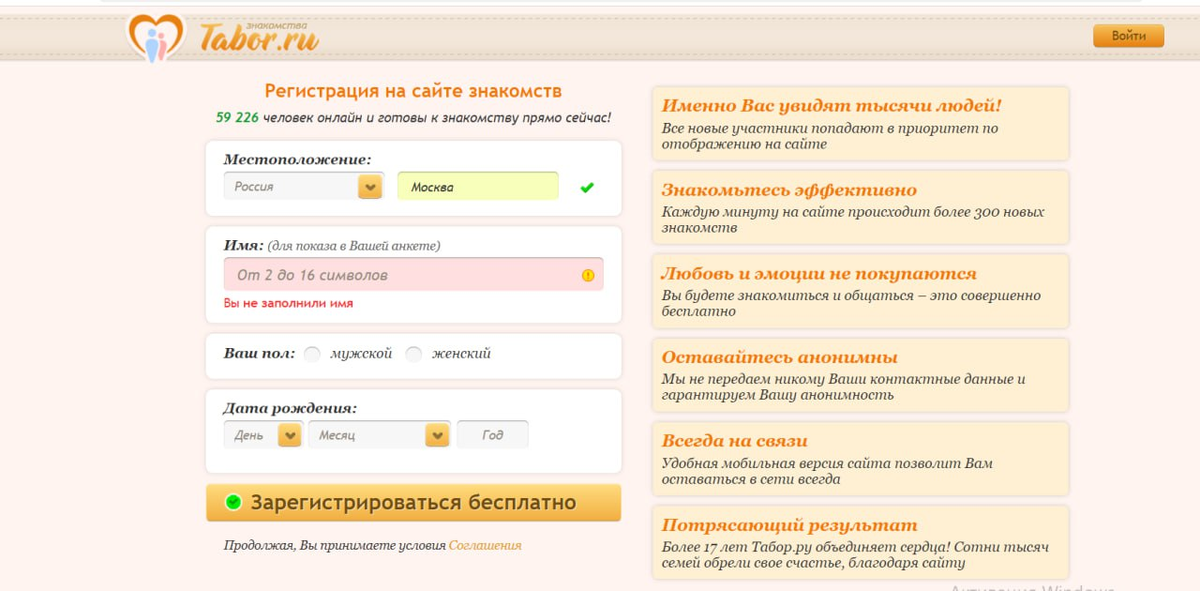Open the Россия country dropdown
This screenshot has height=591, width=1200.
(303, 186)
